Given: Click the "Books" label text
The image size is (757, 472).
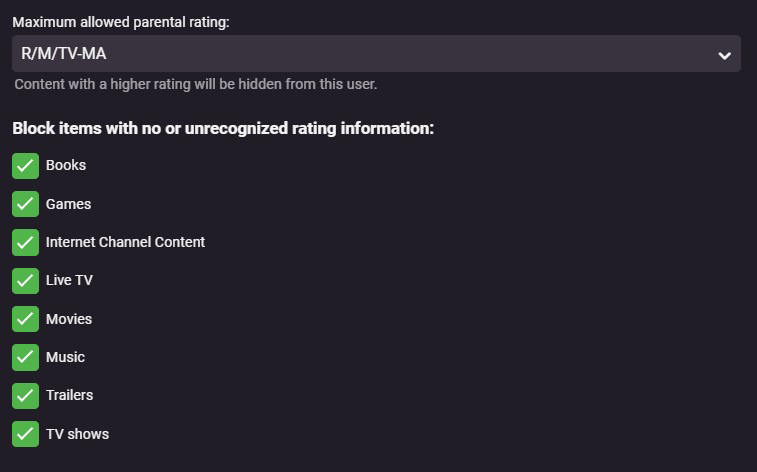Looking at the screenshot, I should coord(66,165).
